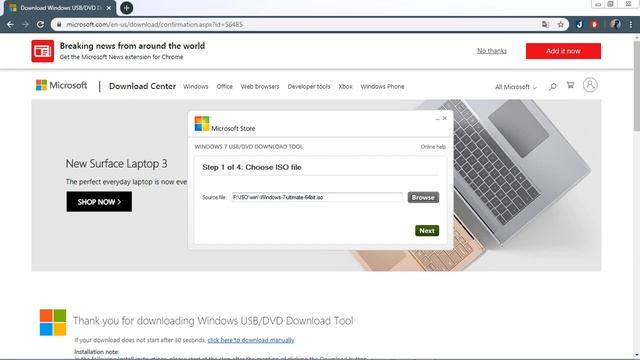Focus the Source file input field

point(317,197)
